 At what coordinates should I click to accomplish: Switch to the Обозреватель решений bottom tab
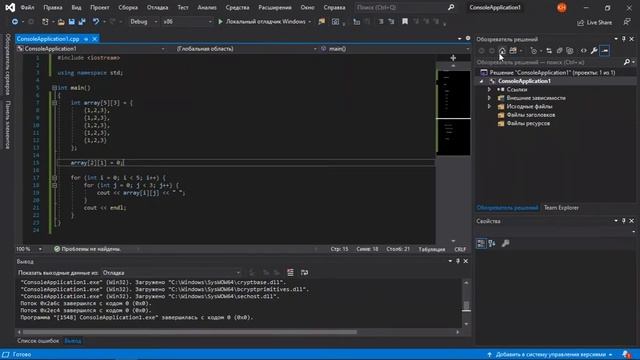(x=507, y=208)
